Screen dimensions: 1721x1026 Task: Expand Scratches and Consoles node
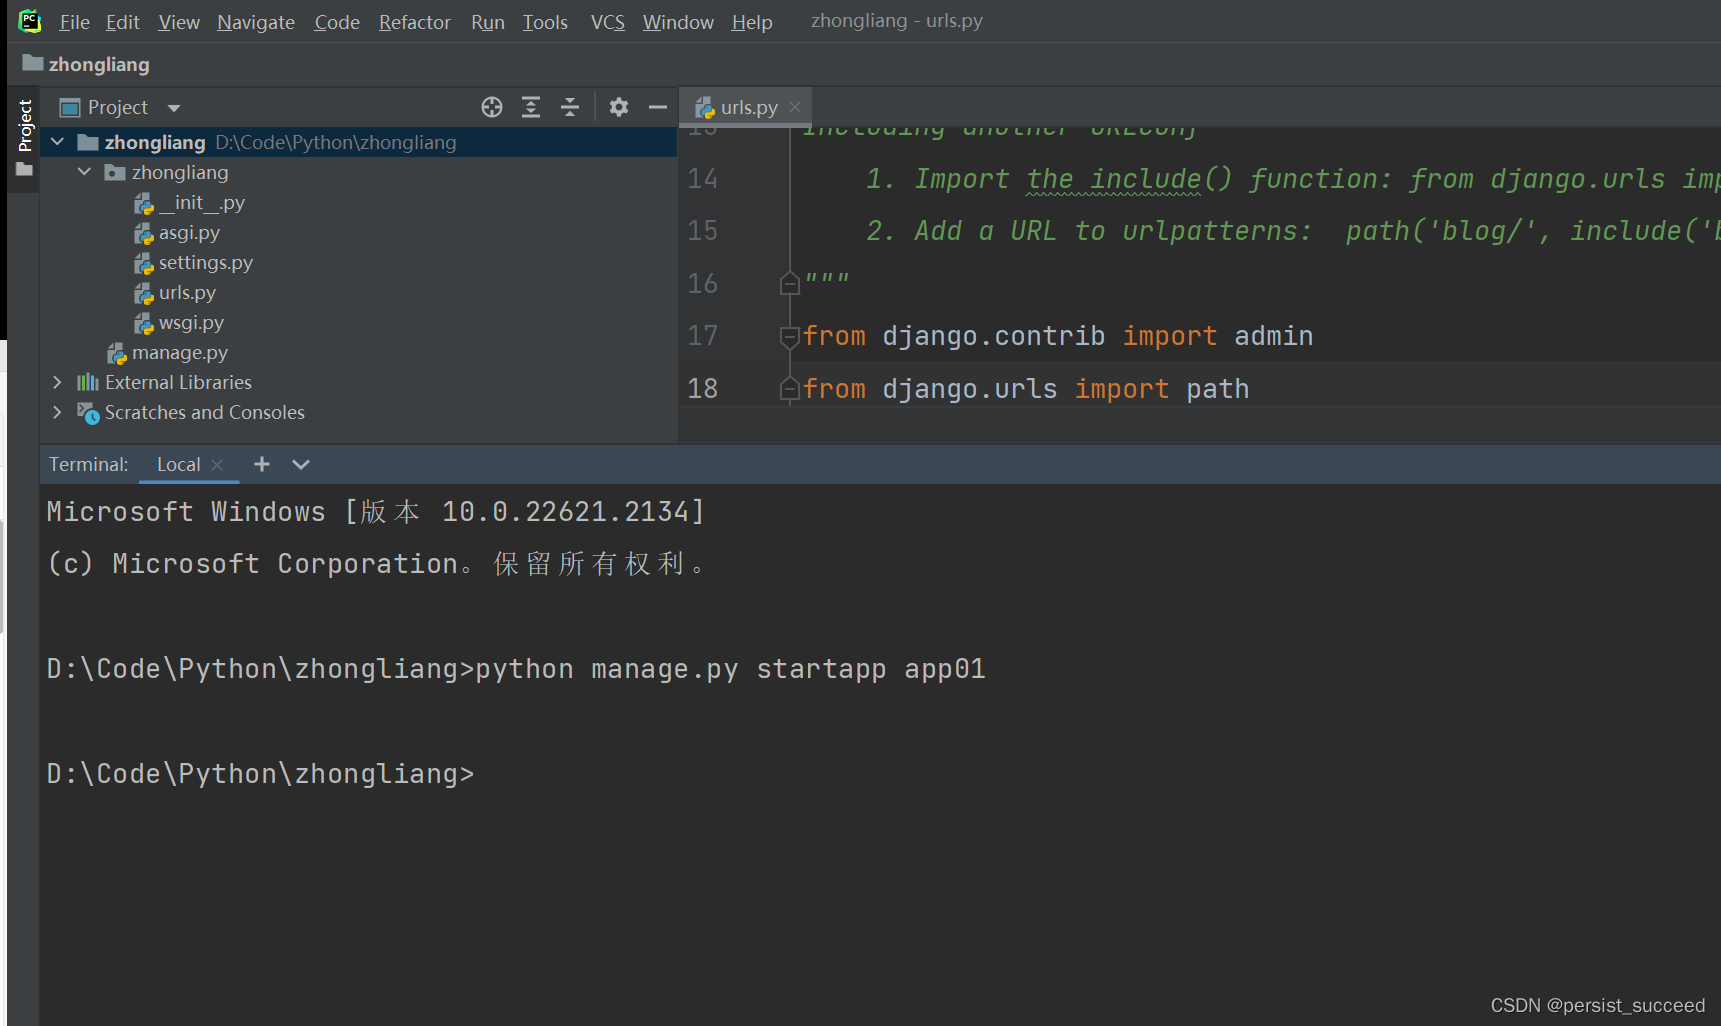tap(57, 412)
